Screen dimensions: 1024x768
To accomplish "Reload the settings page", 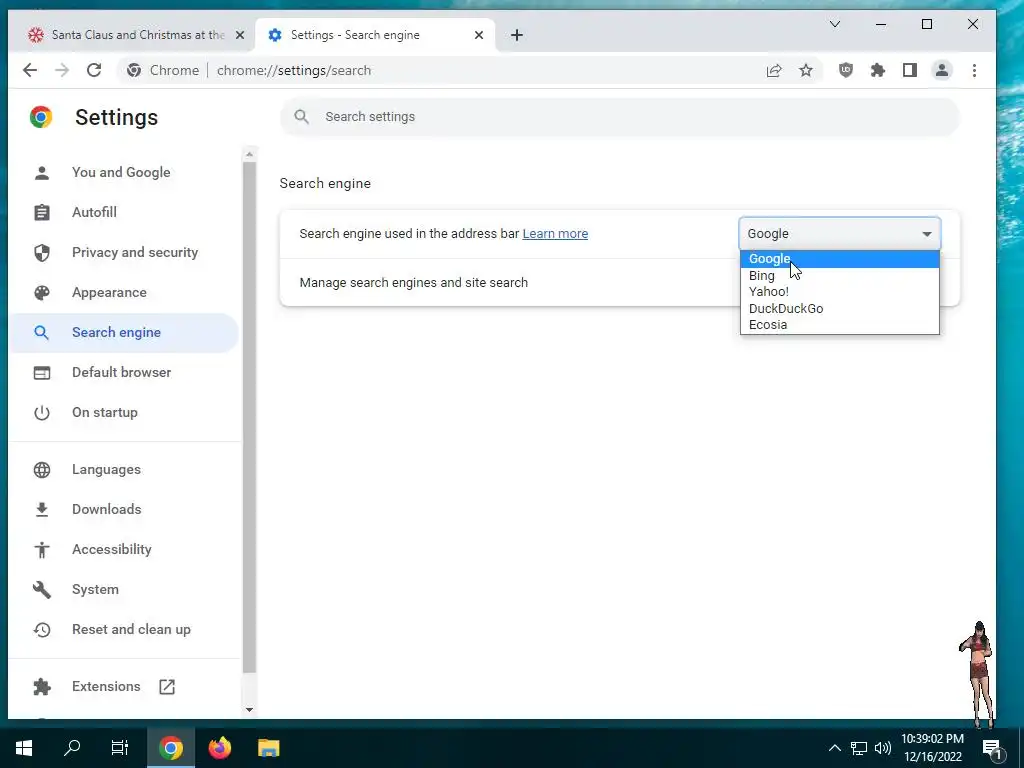I will pos(94,70).
